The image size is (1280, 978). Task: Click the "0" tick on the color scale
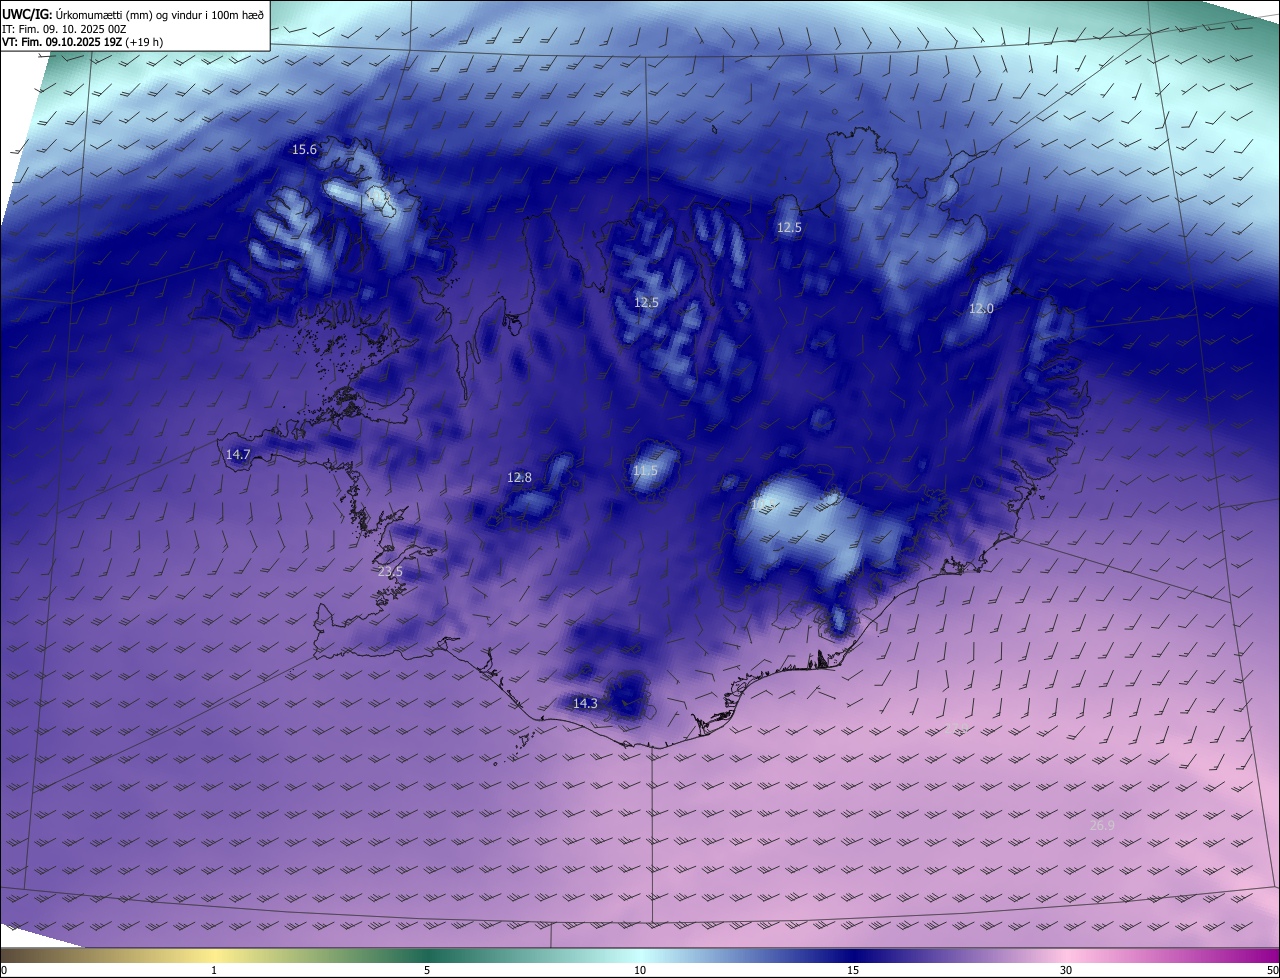click(x=3, y=970)
